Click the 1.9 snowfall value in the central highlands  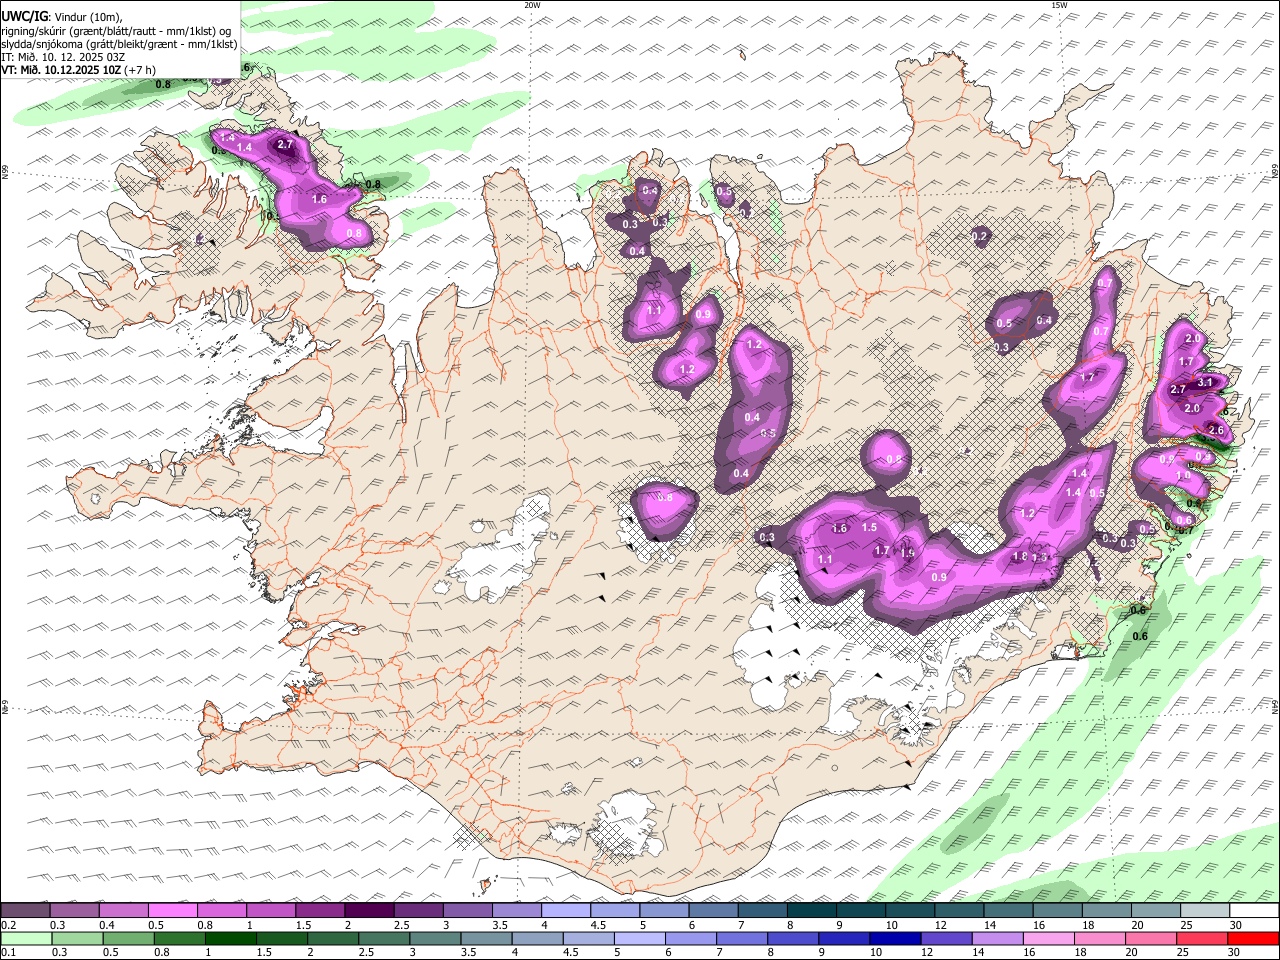tap(908, 553)
